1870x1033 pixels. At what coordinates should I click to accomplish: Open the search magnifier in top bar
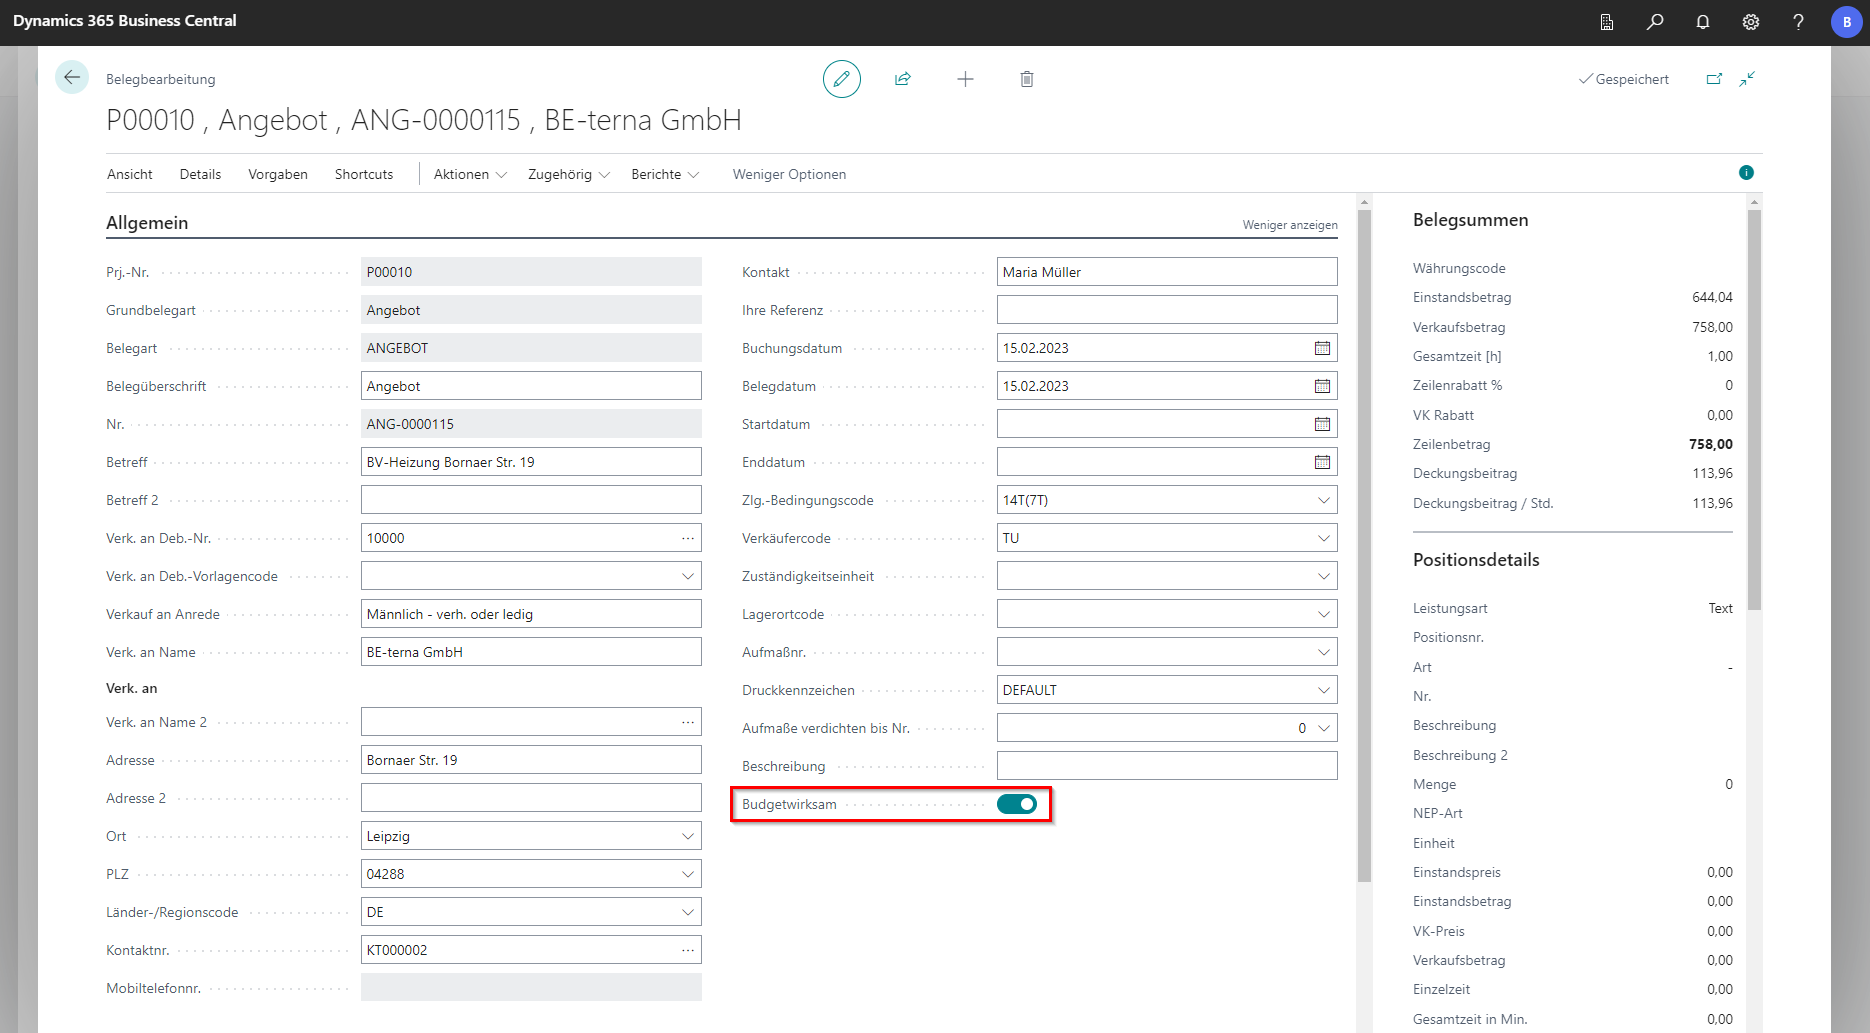[1655, 22]
